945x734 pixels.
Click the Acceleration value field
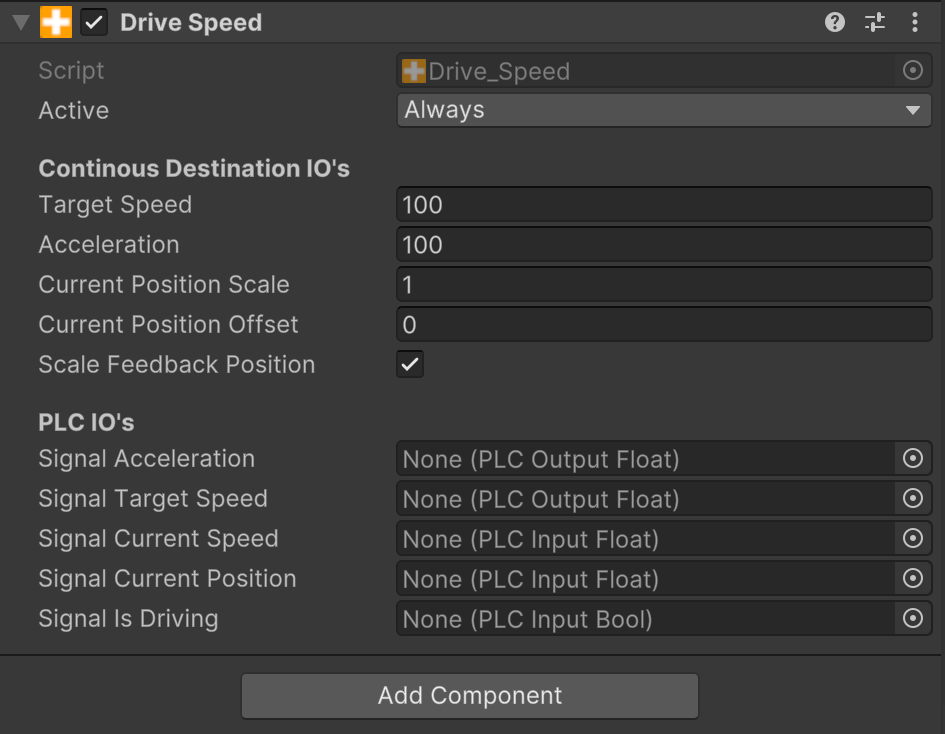(x=664, y=245)
